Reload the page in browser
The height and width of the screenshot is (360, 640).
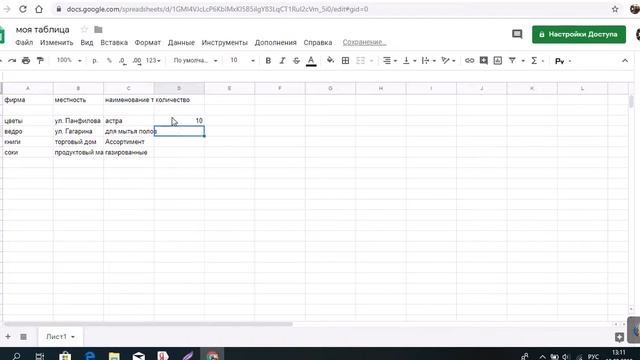(x=23, y=9)
